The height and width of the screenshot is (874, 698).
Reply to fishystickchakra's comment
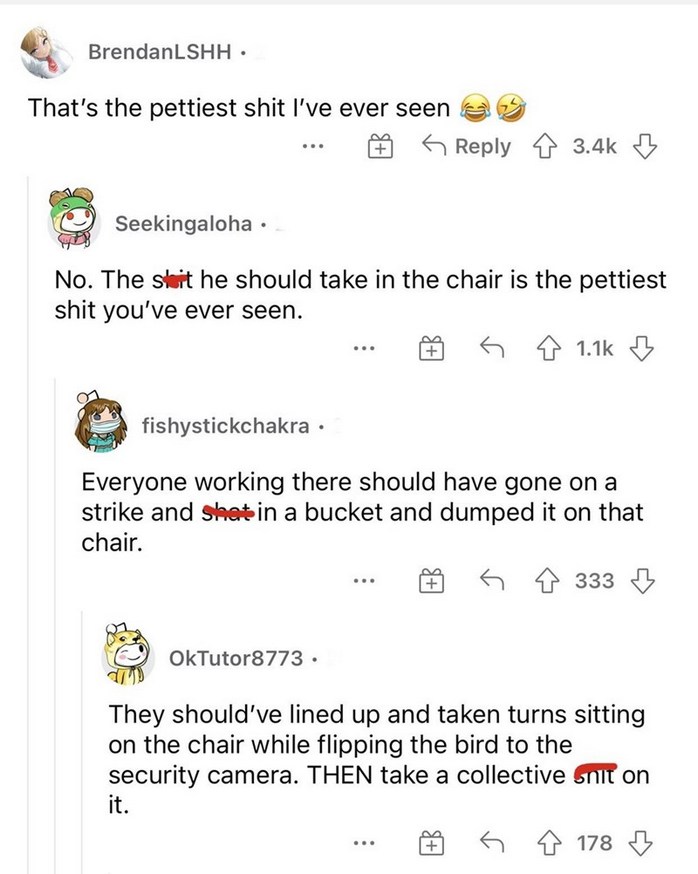click(x=492, y=580)
